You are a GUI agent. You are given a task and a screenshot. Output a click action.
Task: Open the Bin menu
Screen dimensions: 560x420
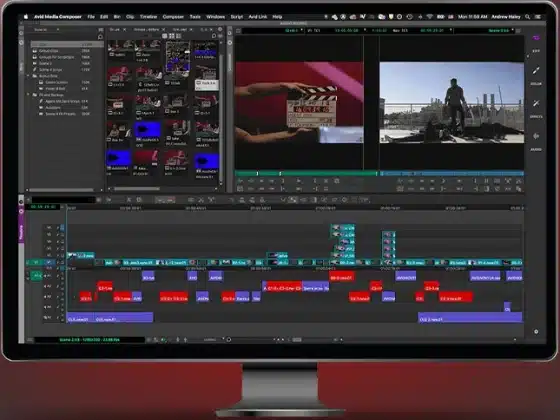coord(117,17)
